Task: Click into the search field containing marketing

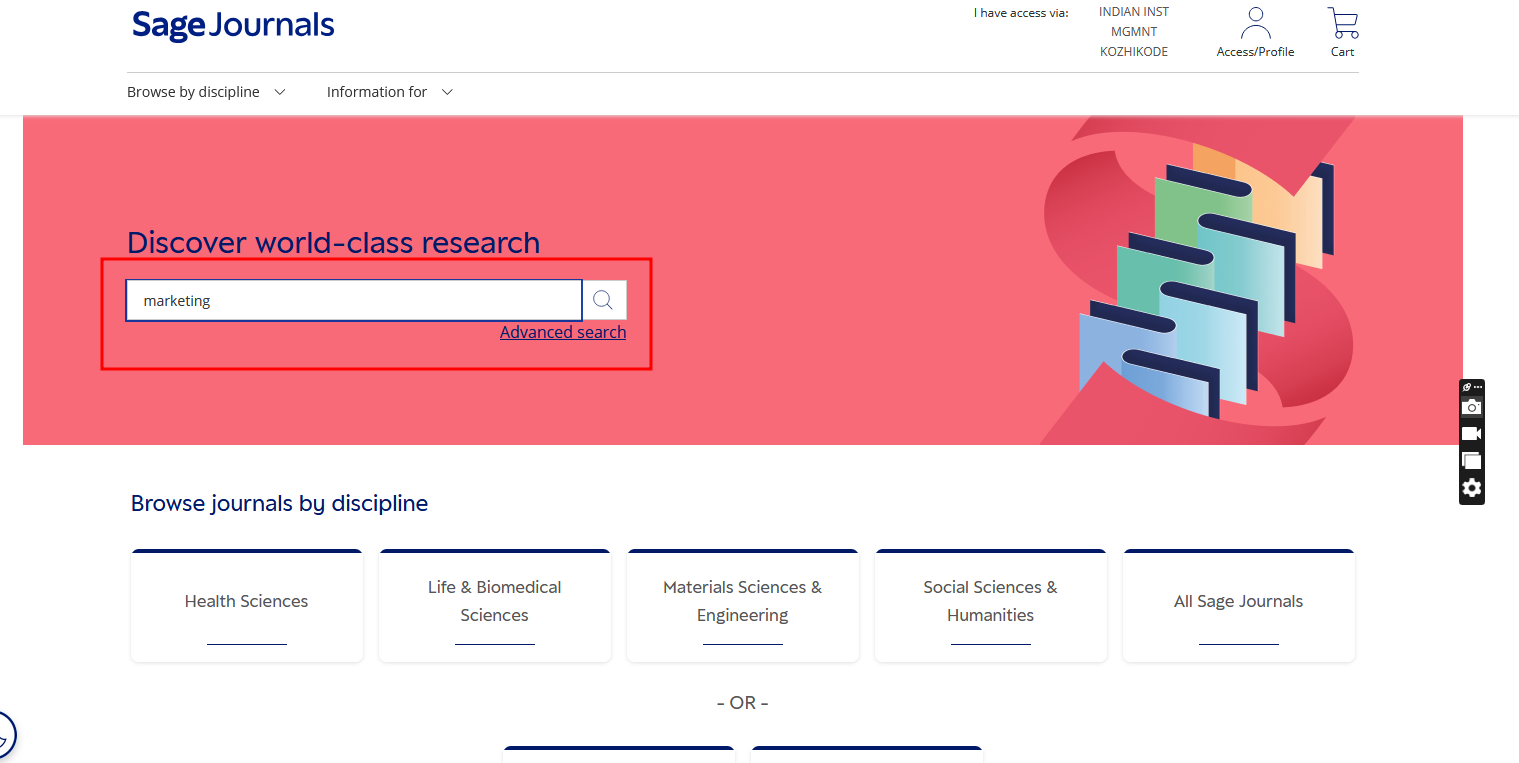Action: 353,300
